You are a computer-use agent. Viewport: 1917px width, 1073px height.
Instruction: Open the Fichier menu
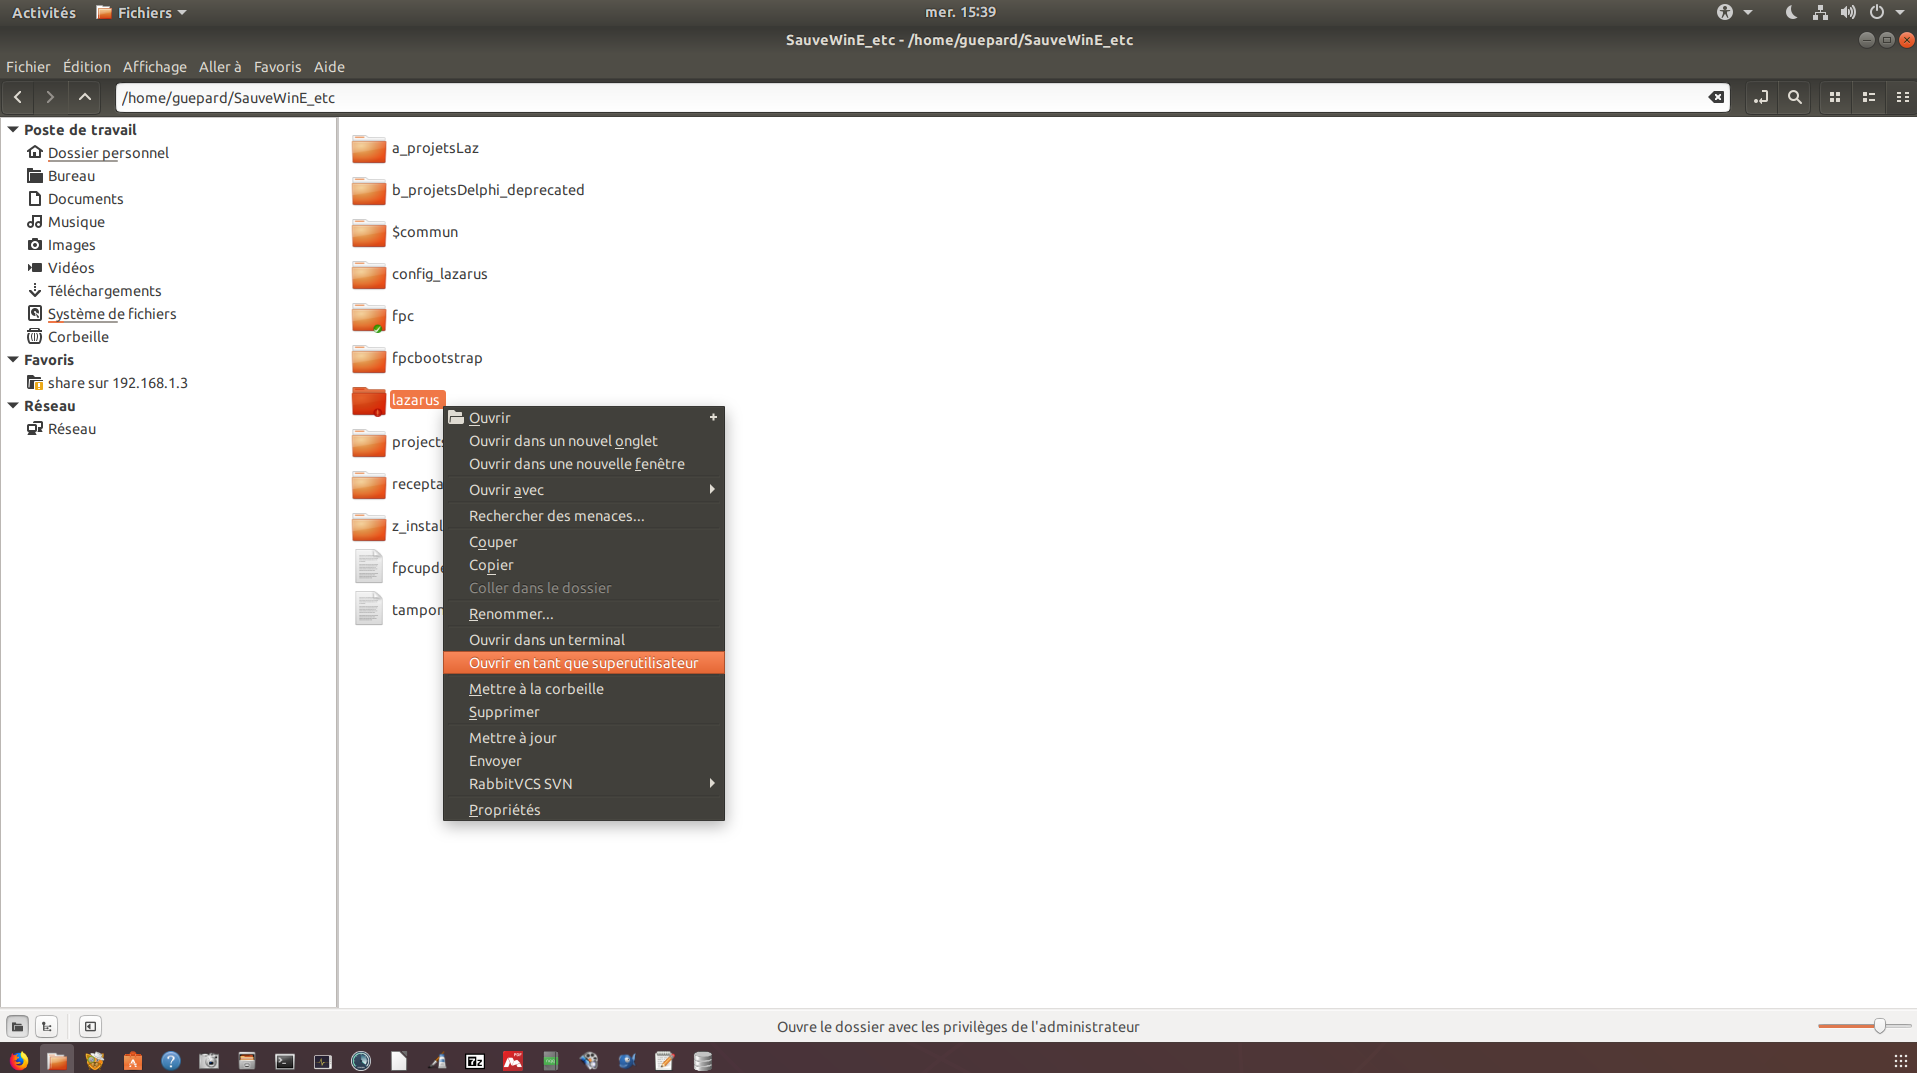tap(28, 67)
